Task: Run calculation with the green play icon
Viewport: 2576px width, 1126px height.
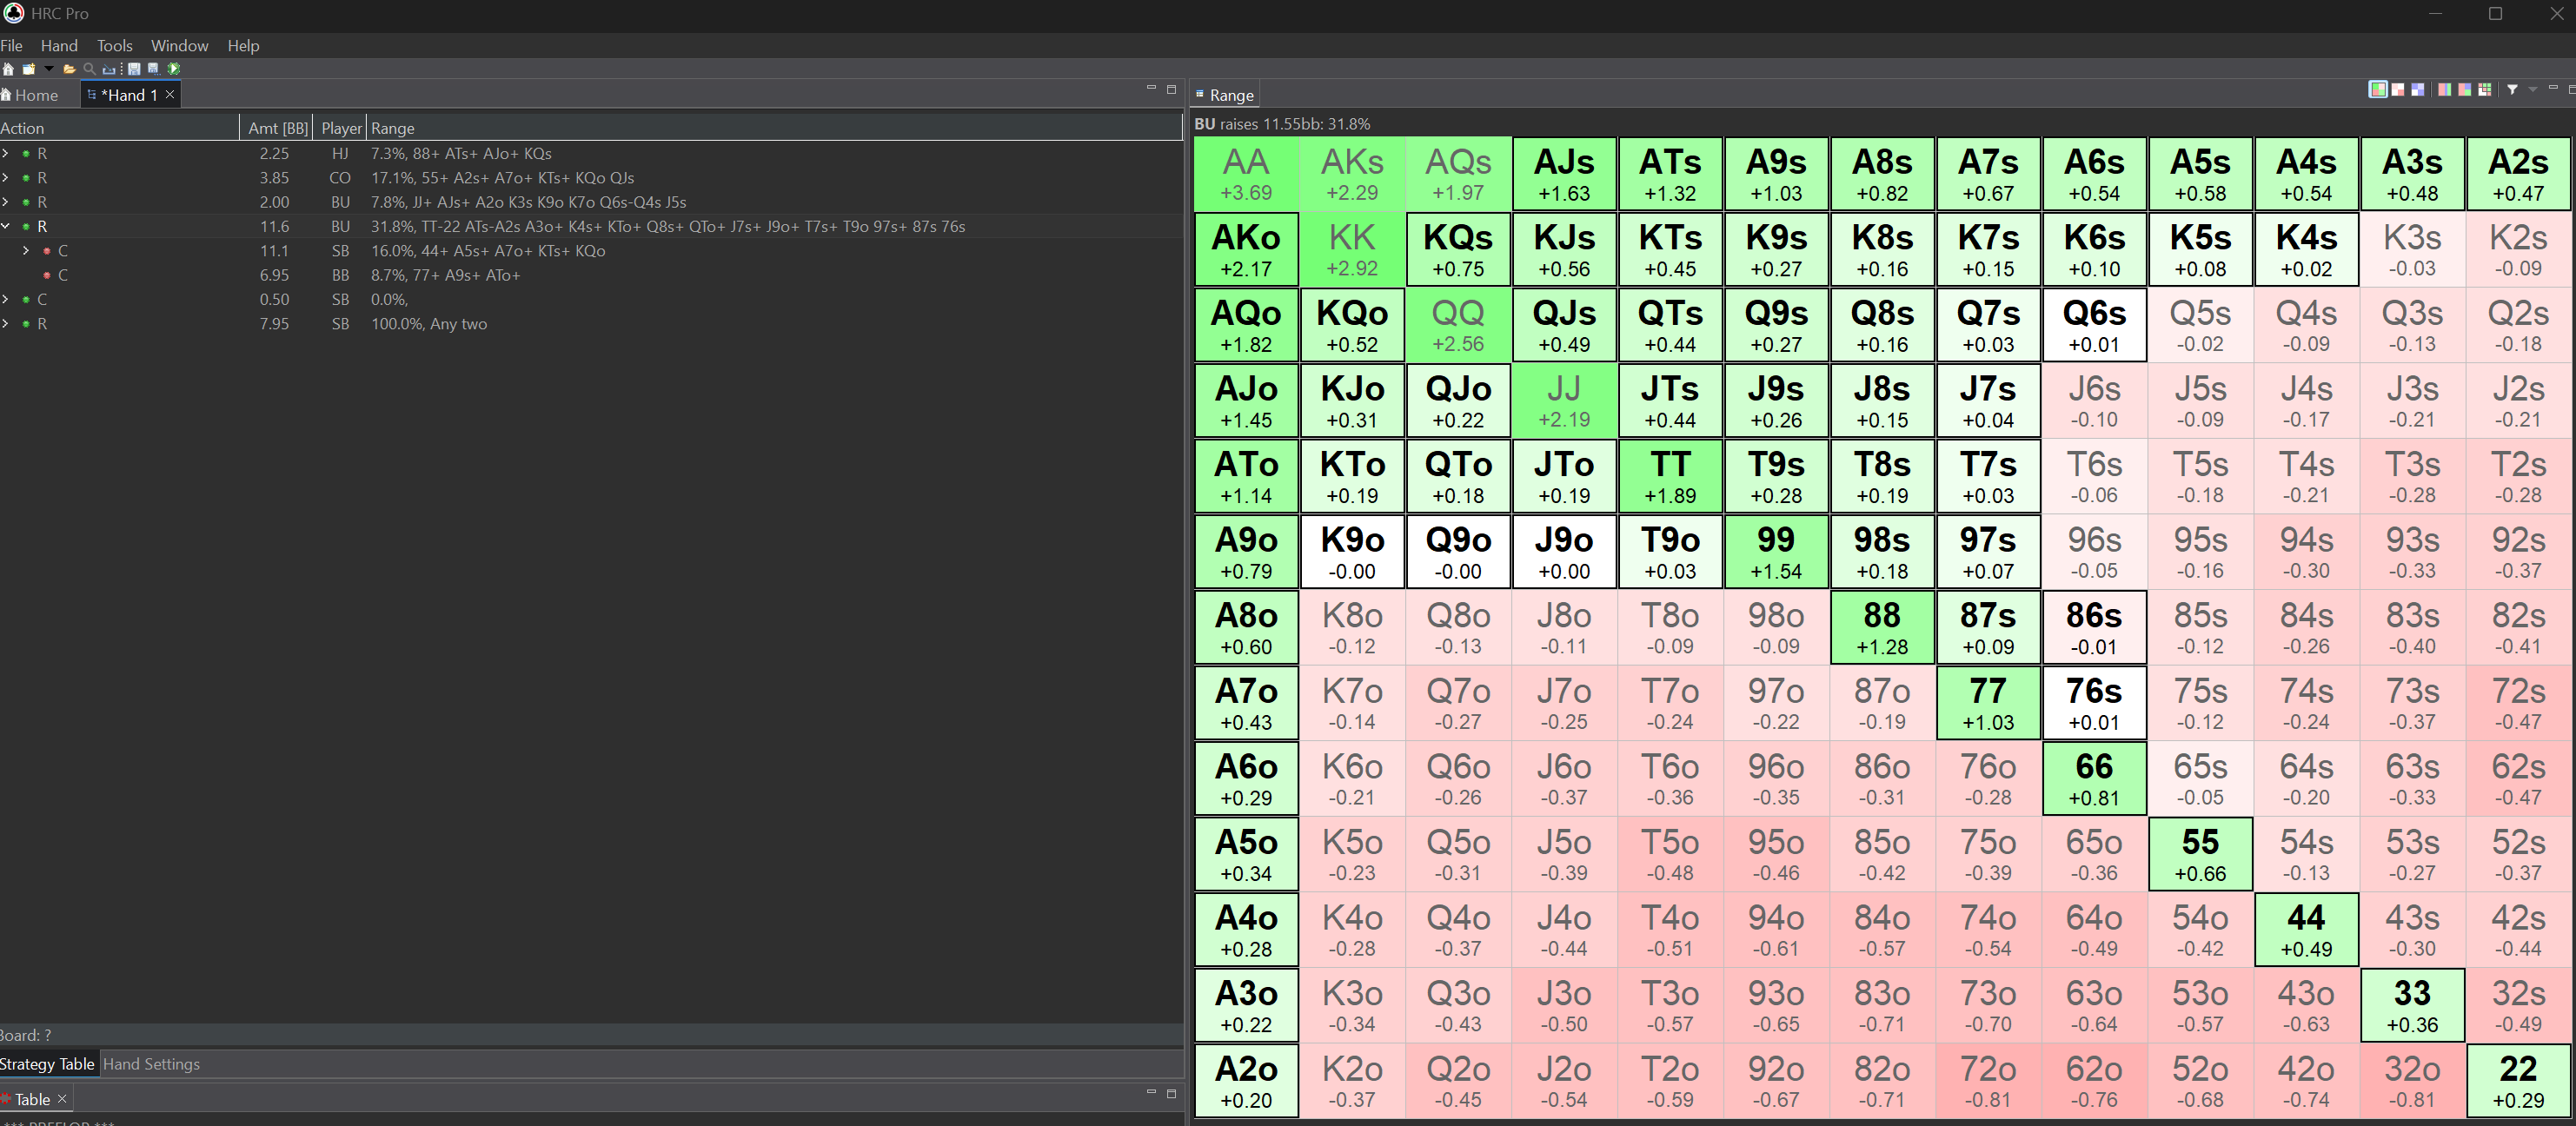Action: coord(174,69)
